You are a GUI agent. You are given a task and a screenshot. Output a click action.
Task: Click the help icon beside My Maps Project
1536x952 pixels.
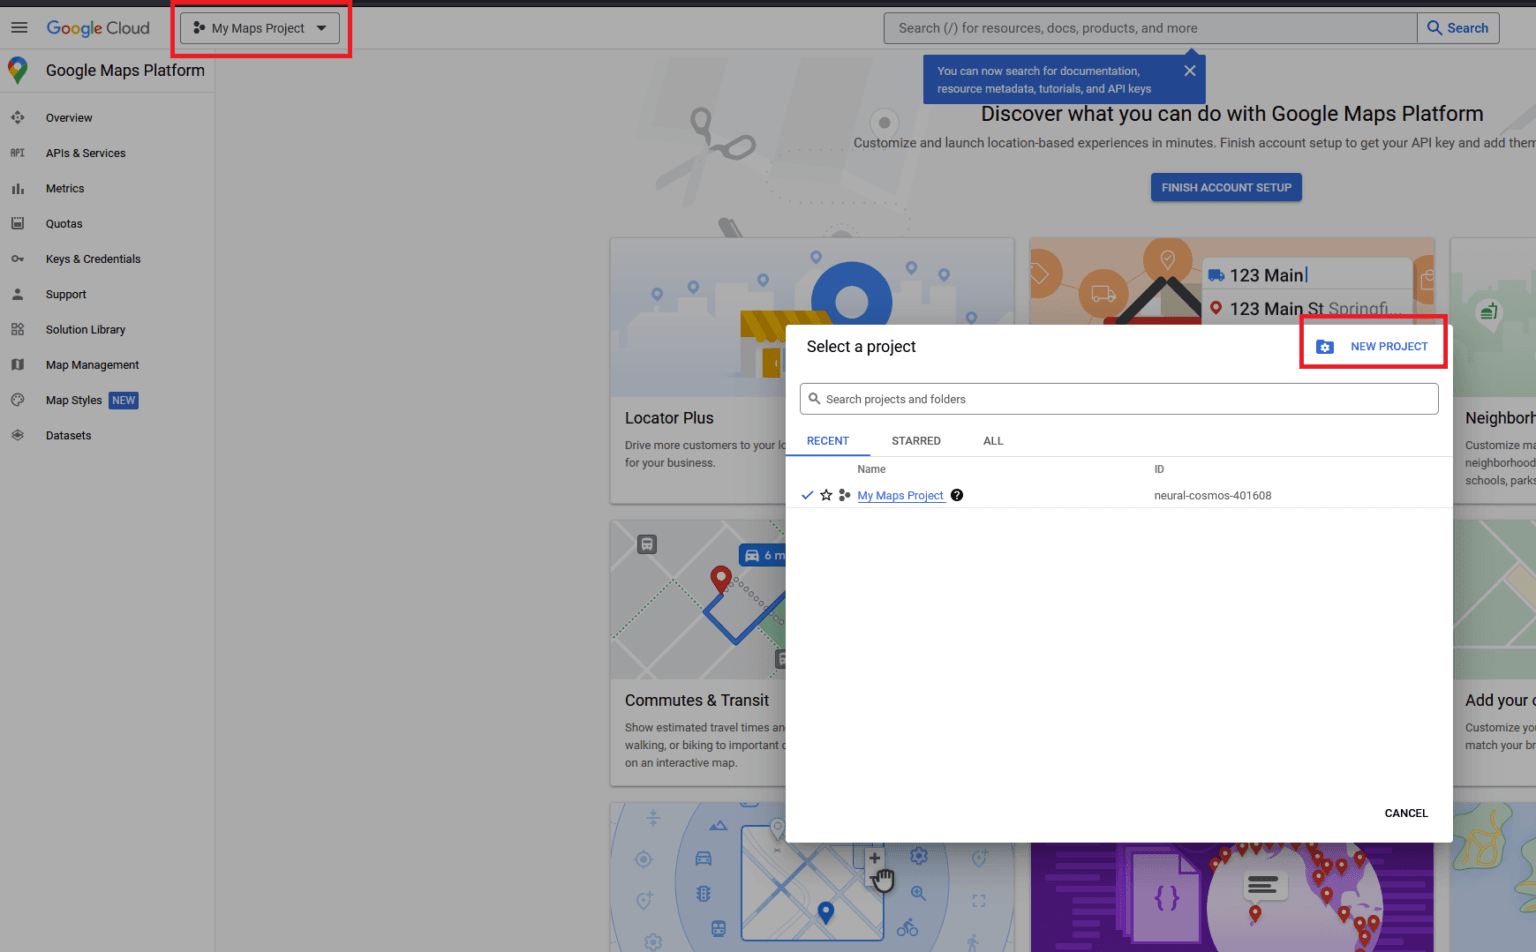pyautogui.click(x=956, y=495)
